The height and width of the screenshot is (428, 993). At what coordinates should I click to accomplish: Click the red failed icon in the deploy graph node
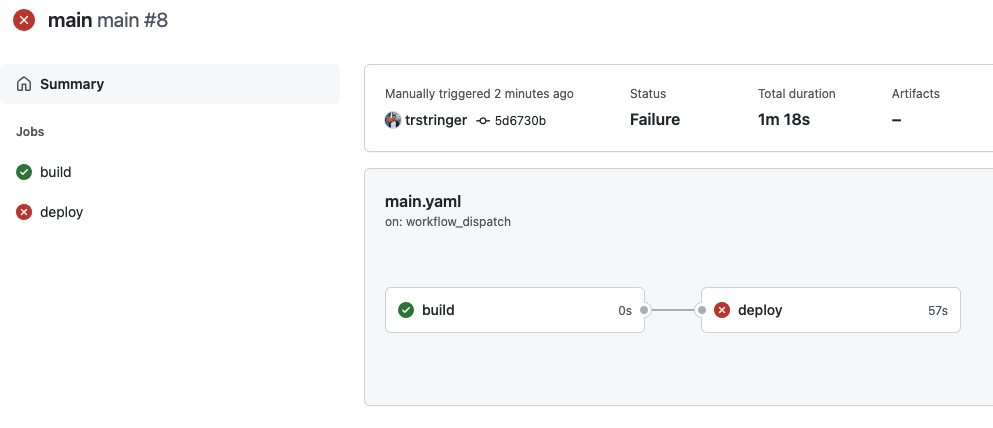[x=722, y=310]
